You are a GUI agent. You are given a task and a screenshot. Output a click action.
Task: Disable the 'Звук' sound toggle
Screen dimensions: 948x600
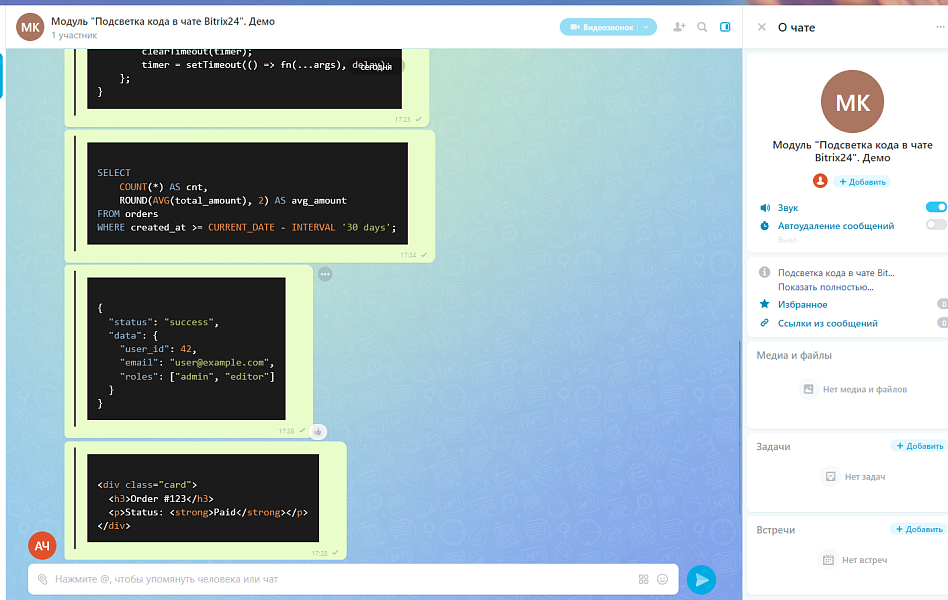coord(935,207)
